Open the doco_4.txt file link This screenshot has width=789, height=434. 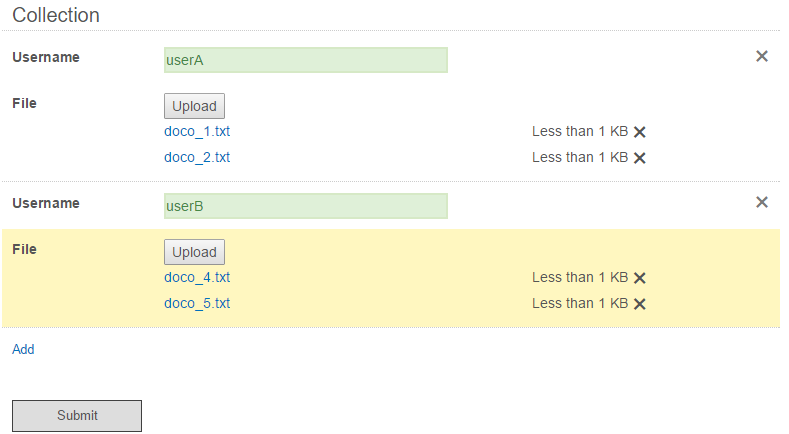coord(197,277)
